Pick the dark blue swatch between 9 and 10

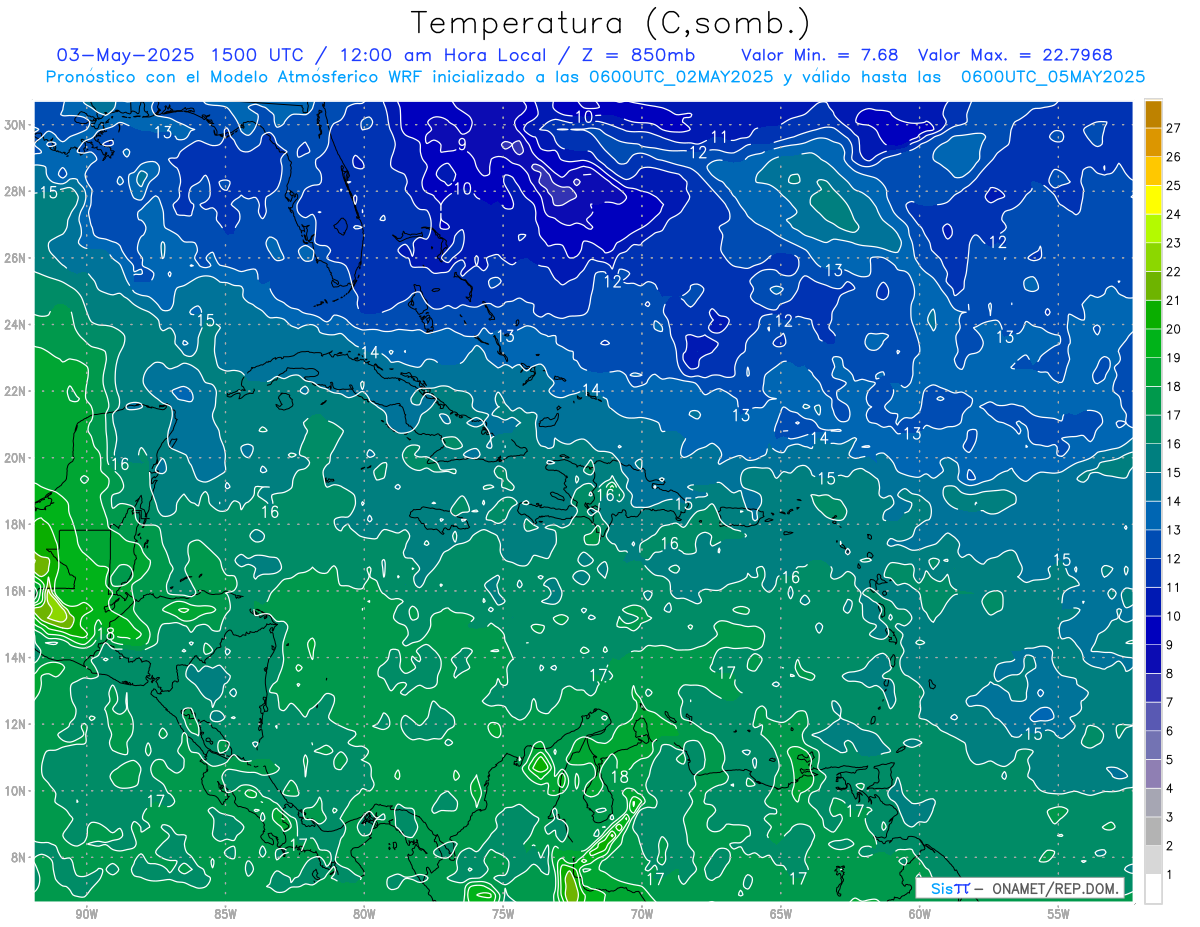pyautogui.click(x=1153, y=630)
